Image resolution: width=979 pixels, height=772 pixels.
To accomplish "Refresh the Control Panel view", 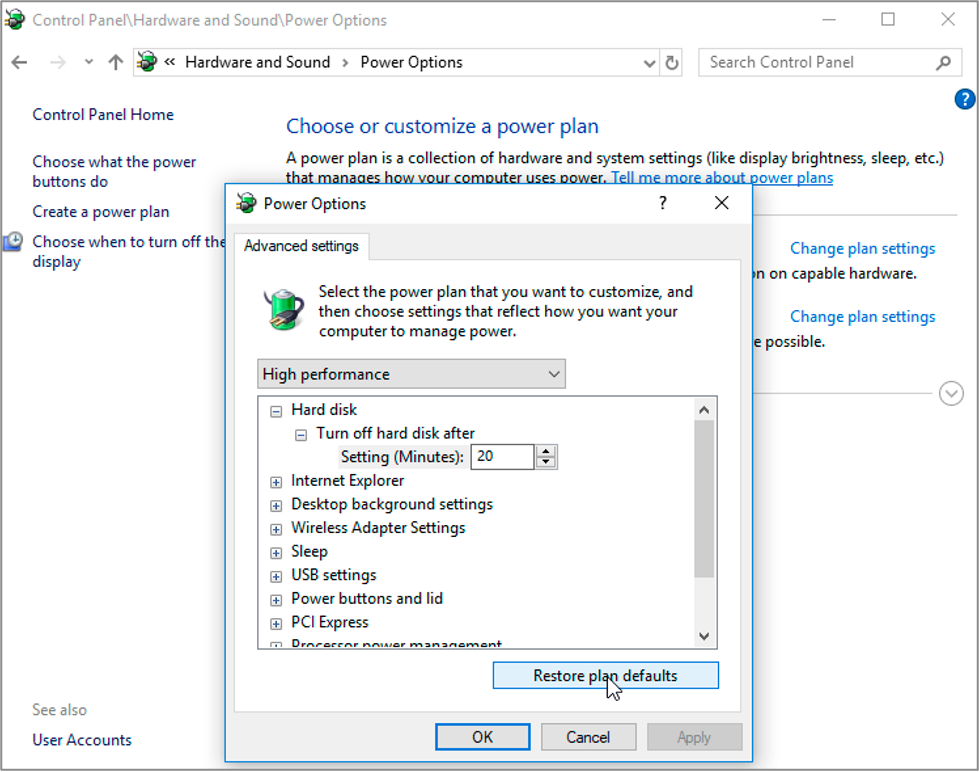I will click(x=672, y=62).
